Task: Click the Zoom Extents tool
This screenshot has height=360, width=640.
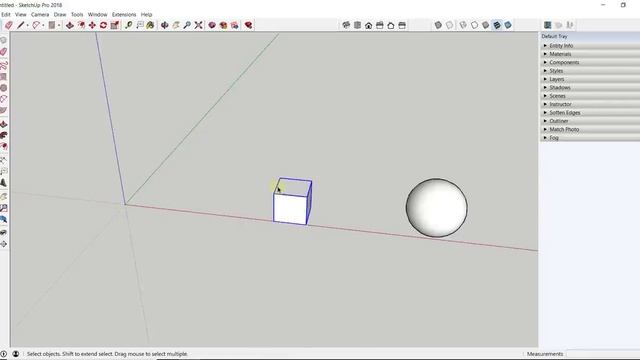Action: coord(198,25)
